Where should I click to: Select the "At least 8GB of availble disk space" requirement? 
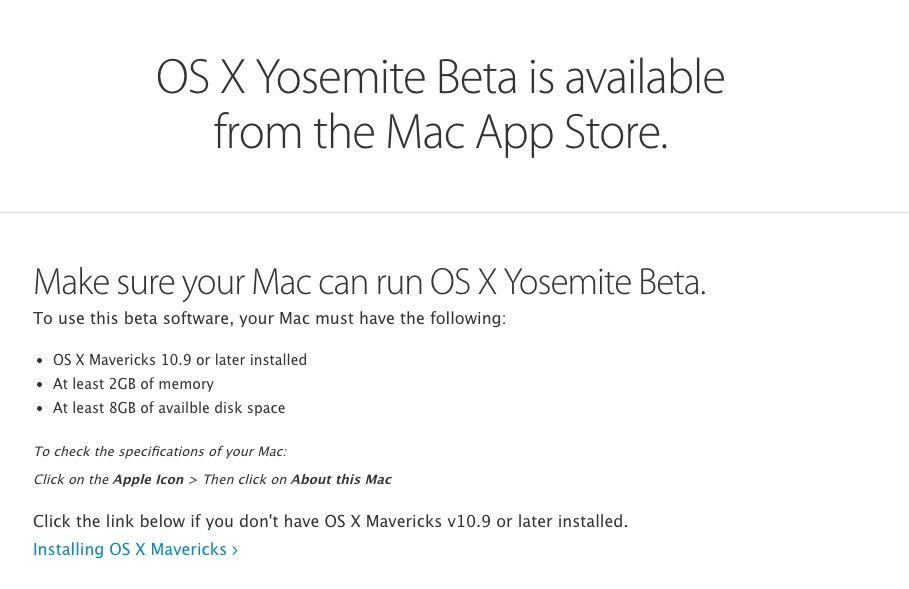coord(169,408)
